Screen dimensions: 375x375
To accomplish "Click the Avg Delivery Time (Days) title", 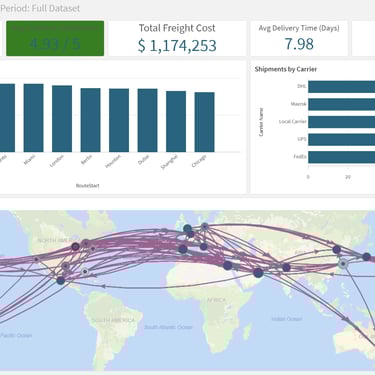I will pos(299,28).
